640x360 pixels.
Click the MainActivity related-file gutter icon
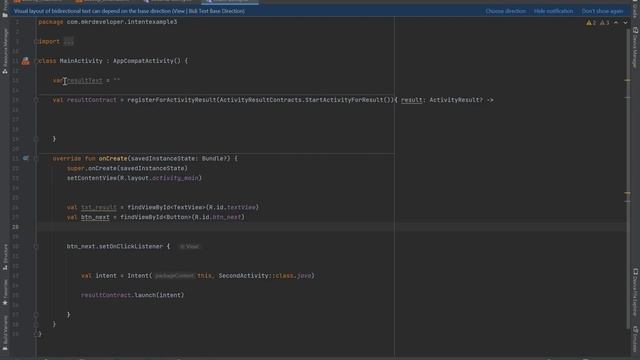[x=26, y=61]
